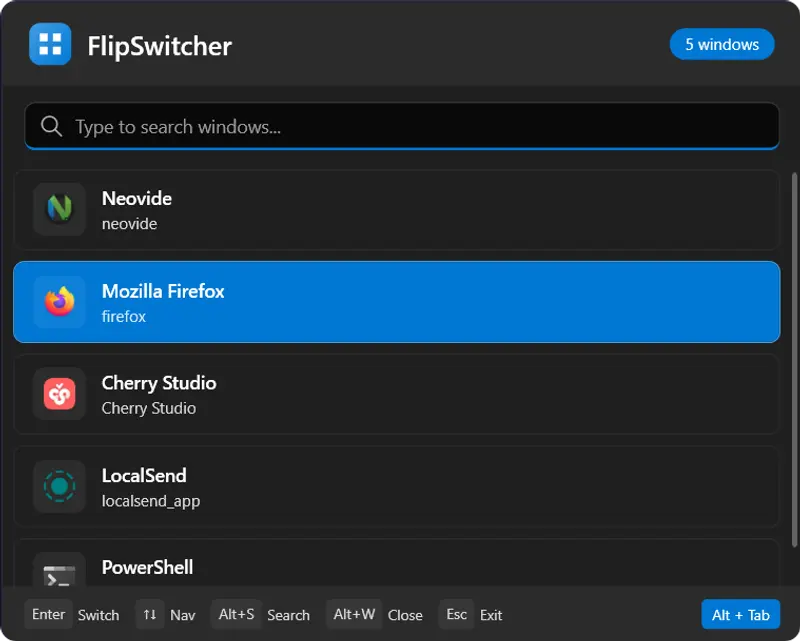Screen dimensions: 800x641
Task: Click the Cherry Studio icon
Action: coord(59,394)
